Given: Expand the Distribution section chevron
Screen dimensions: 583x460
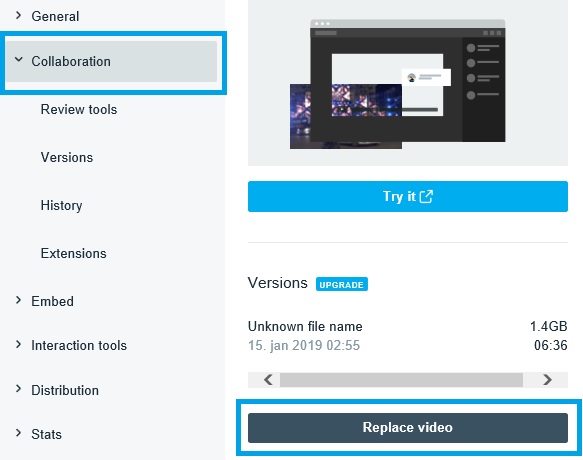Looking at the screenshot, I should click(18, 389).
